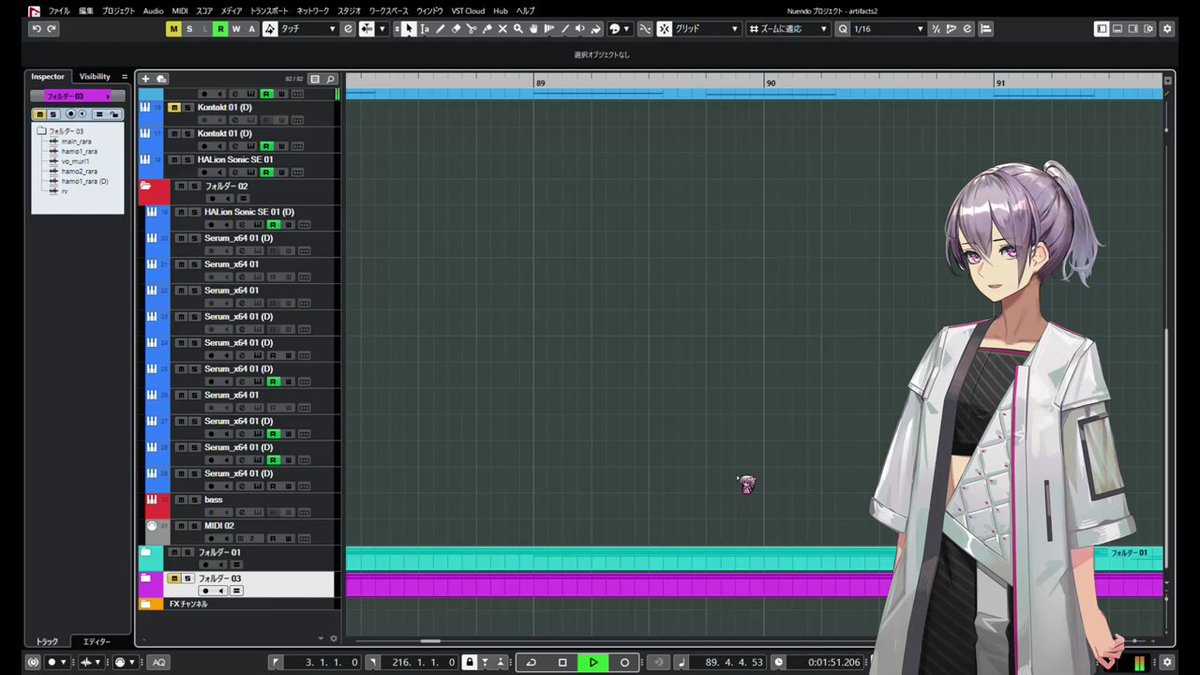
Task: Open the ファイル menu
Action: pyautogui.click(x=60, y=10)
